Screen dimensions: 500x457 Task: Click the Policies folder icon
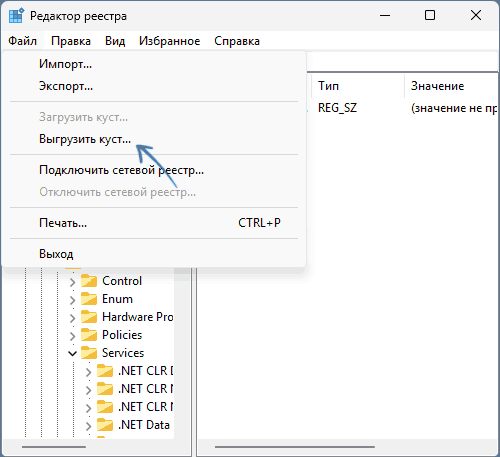[x=89, y=335]
